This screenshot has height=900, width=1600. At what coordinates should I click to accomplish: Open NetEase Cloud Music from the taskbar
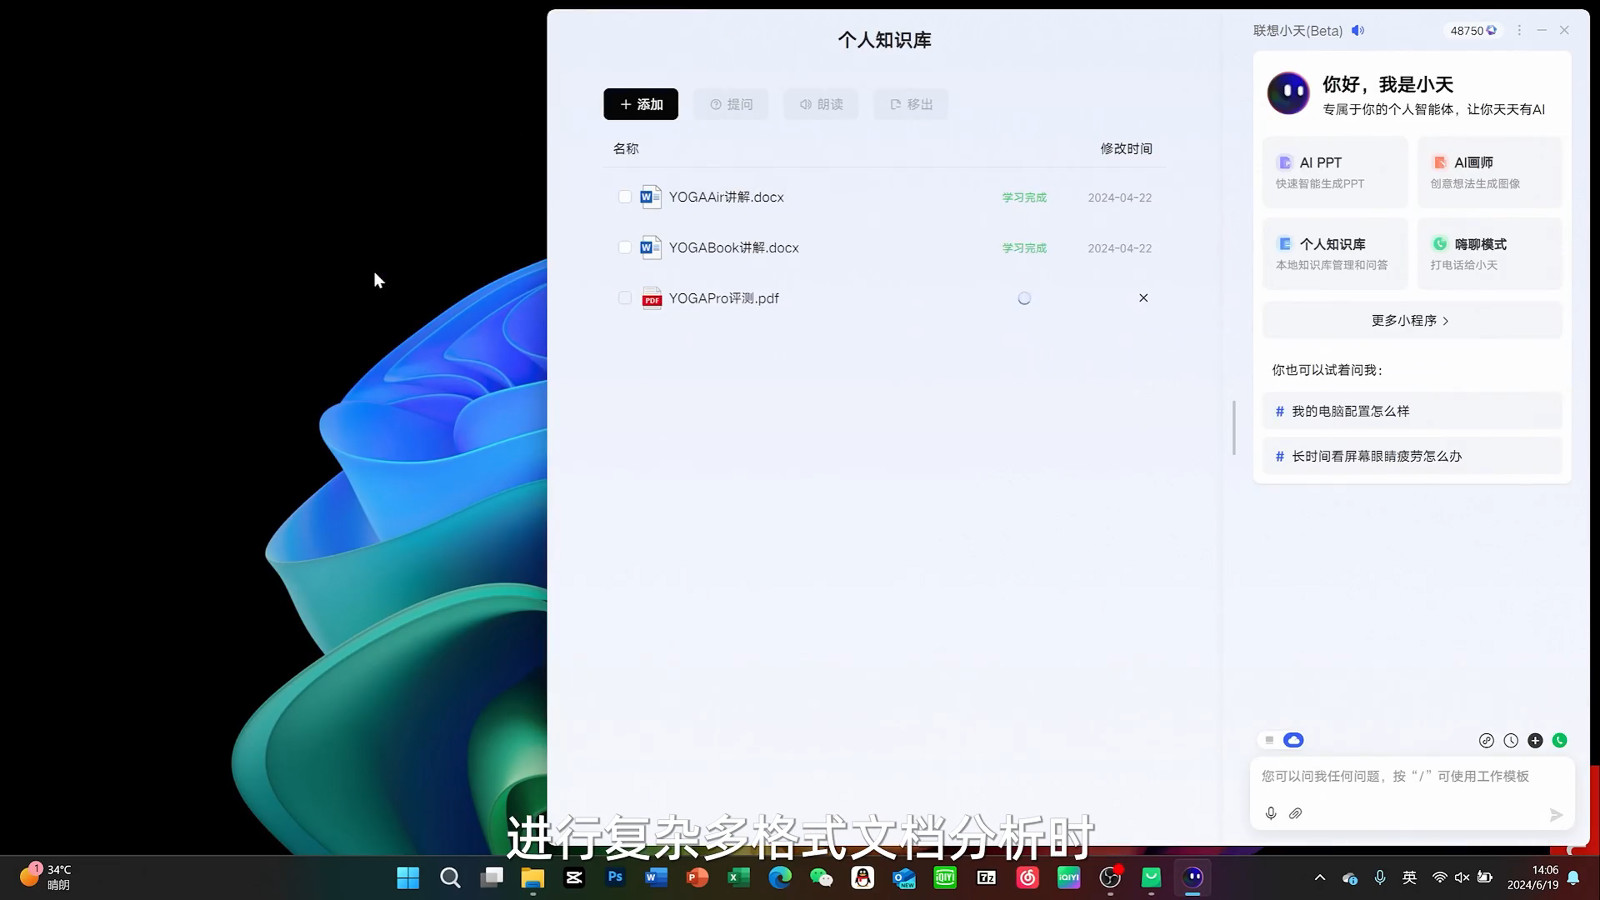point(1028,878)
